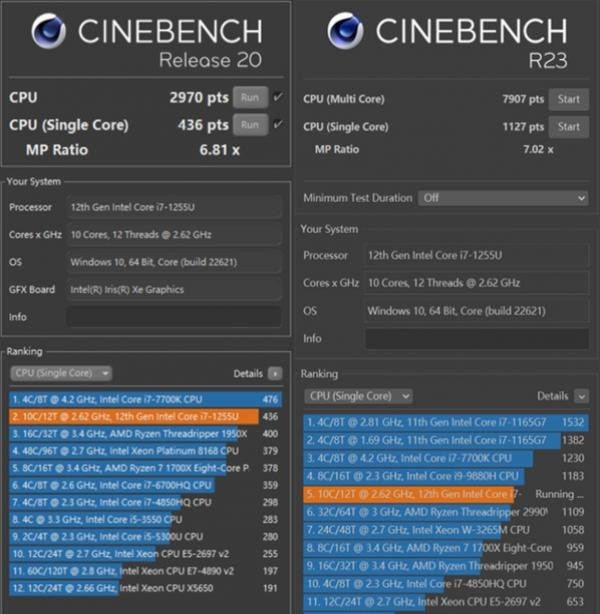
Task: Click the Cinebench R23 logo sphere
Action: [345, 31]
